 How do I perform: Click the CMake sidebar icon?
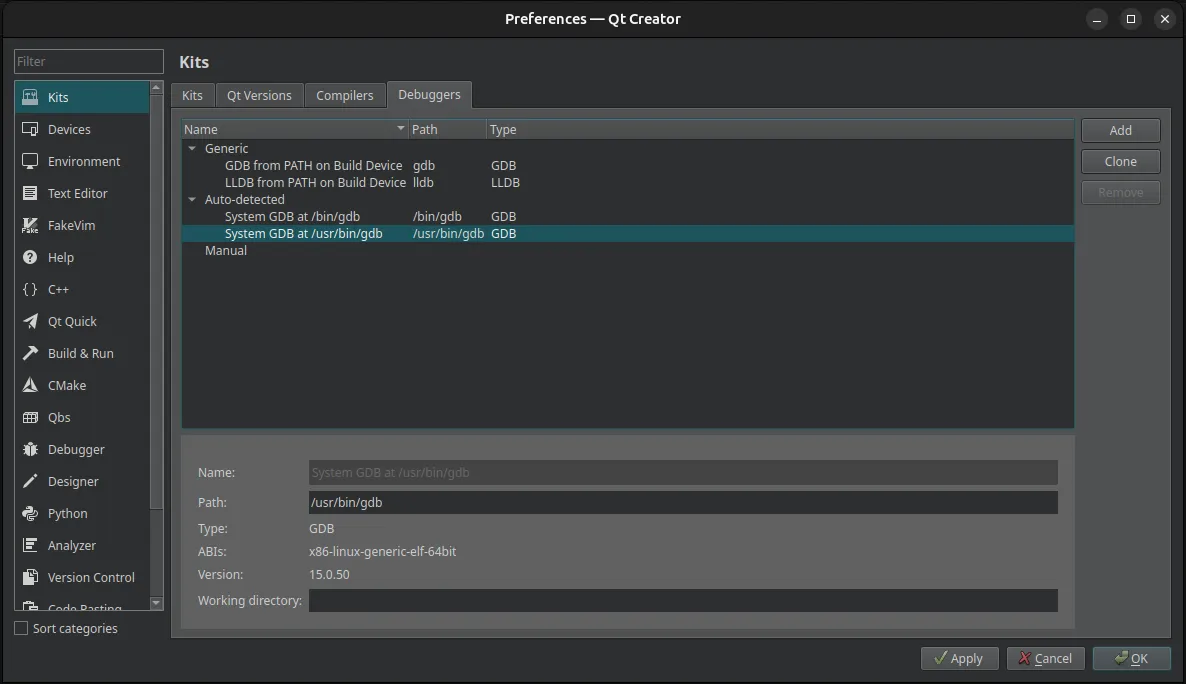[x=31, y=385]
